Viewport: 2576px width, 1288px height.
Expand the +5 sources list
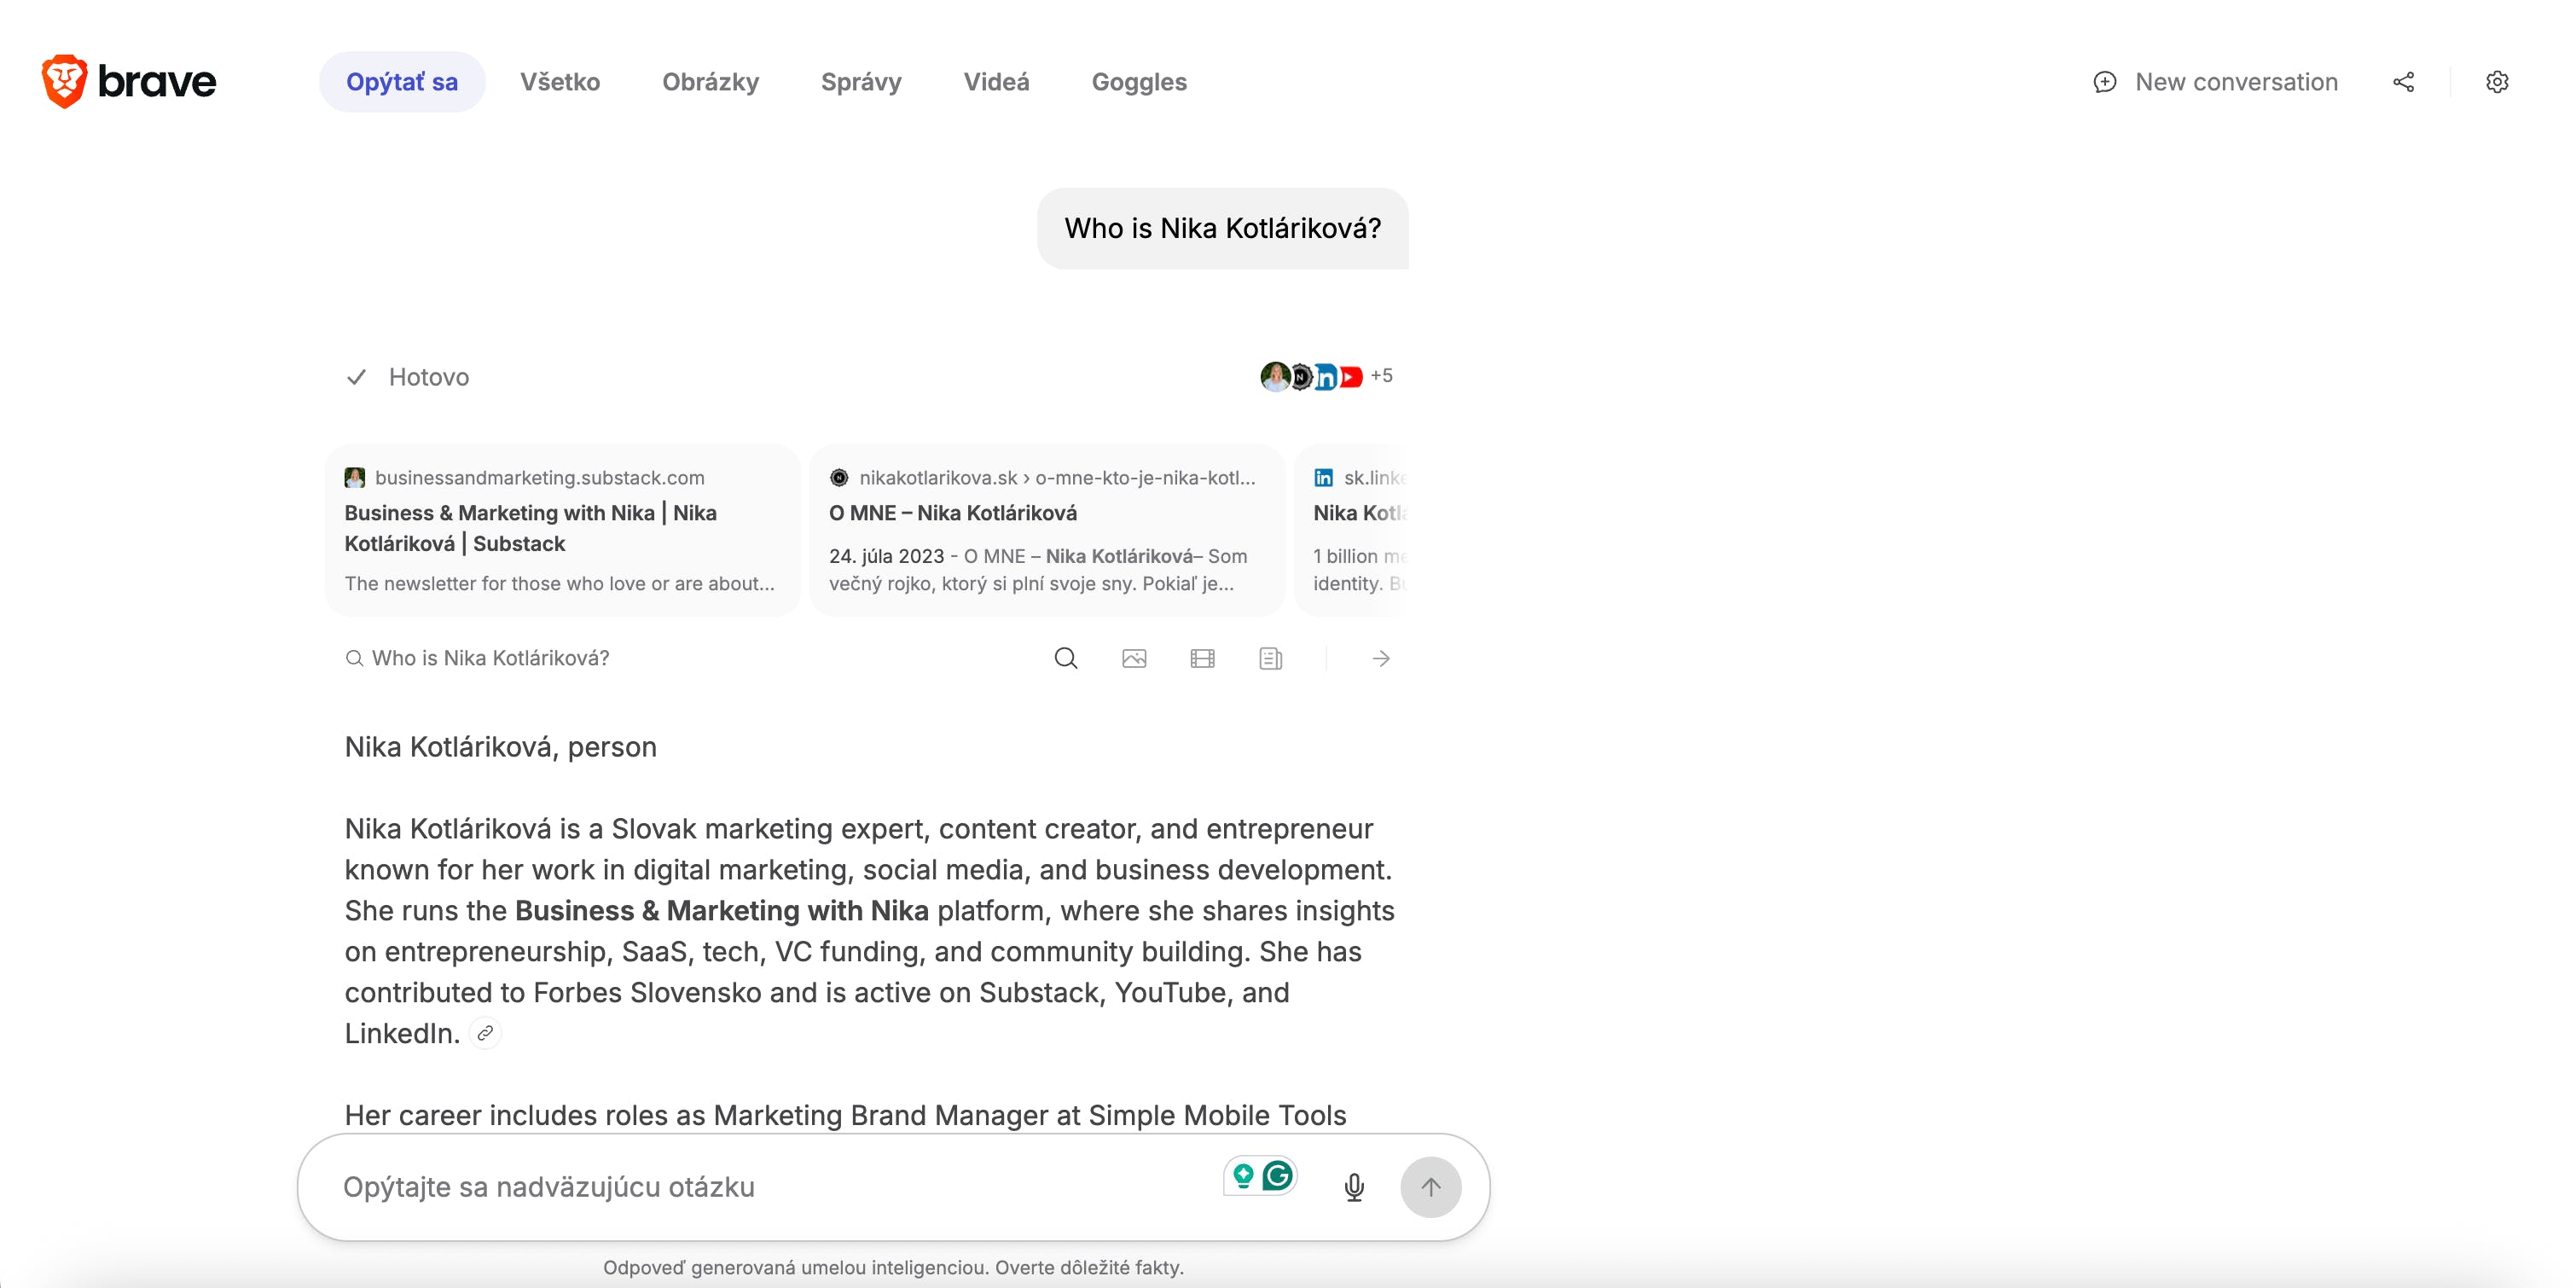pos(1381,376)
